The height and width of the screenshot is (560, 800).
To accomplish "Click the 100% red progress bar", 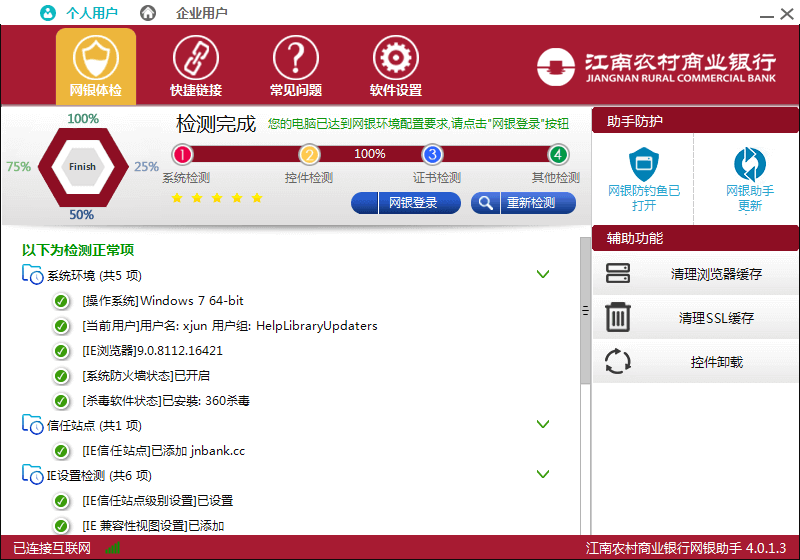I will 370,154.
